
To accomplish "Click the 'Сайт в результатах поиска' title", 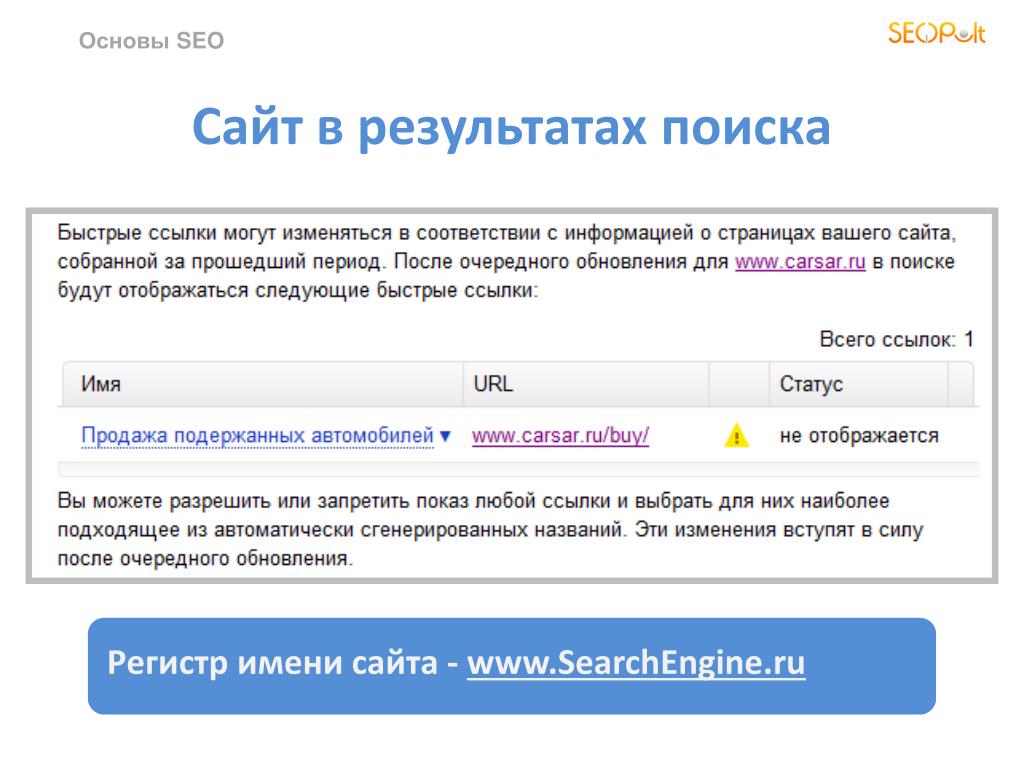I will point(511,127).
